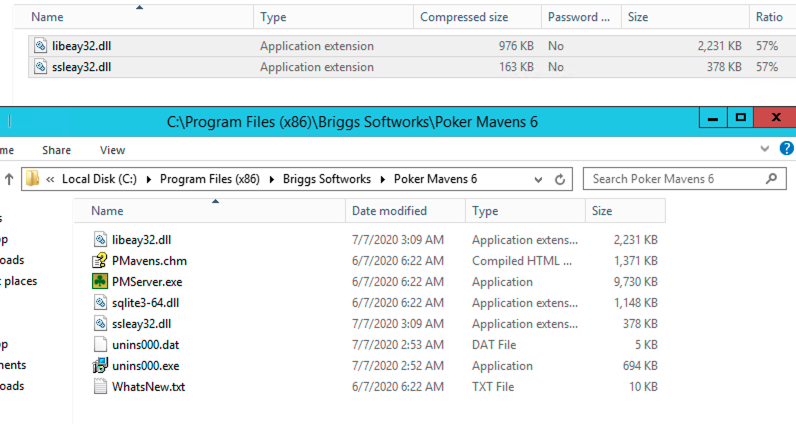
Task: Select the sqlite3-64.dll file icon
Action: click(100, 303)
